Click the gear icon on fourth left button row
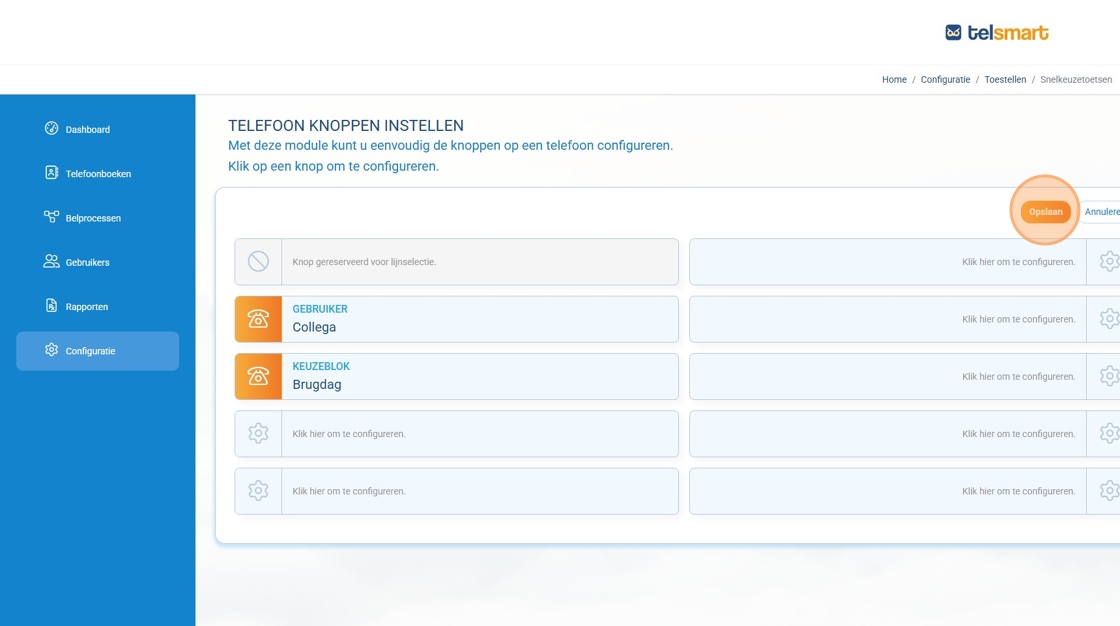The width and height of the screenshot is (1120, 626). click(x=258, y=434)
